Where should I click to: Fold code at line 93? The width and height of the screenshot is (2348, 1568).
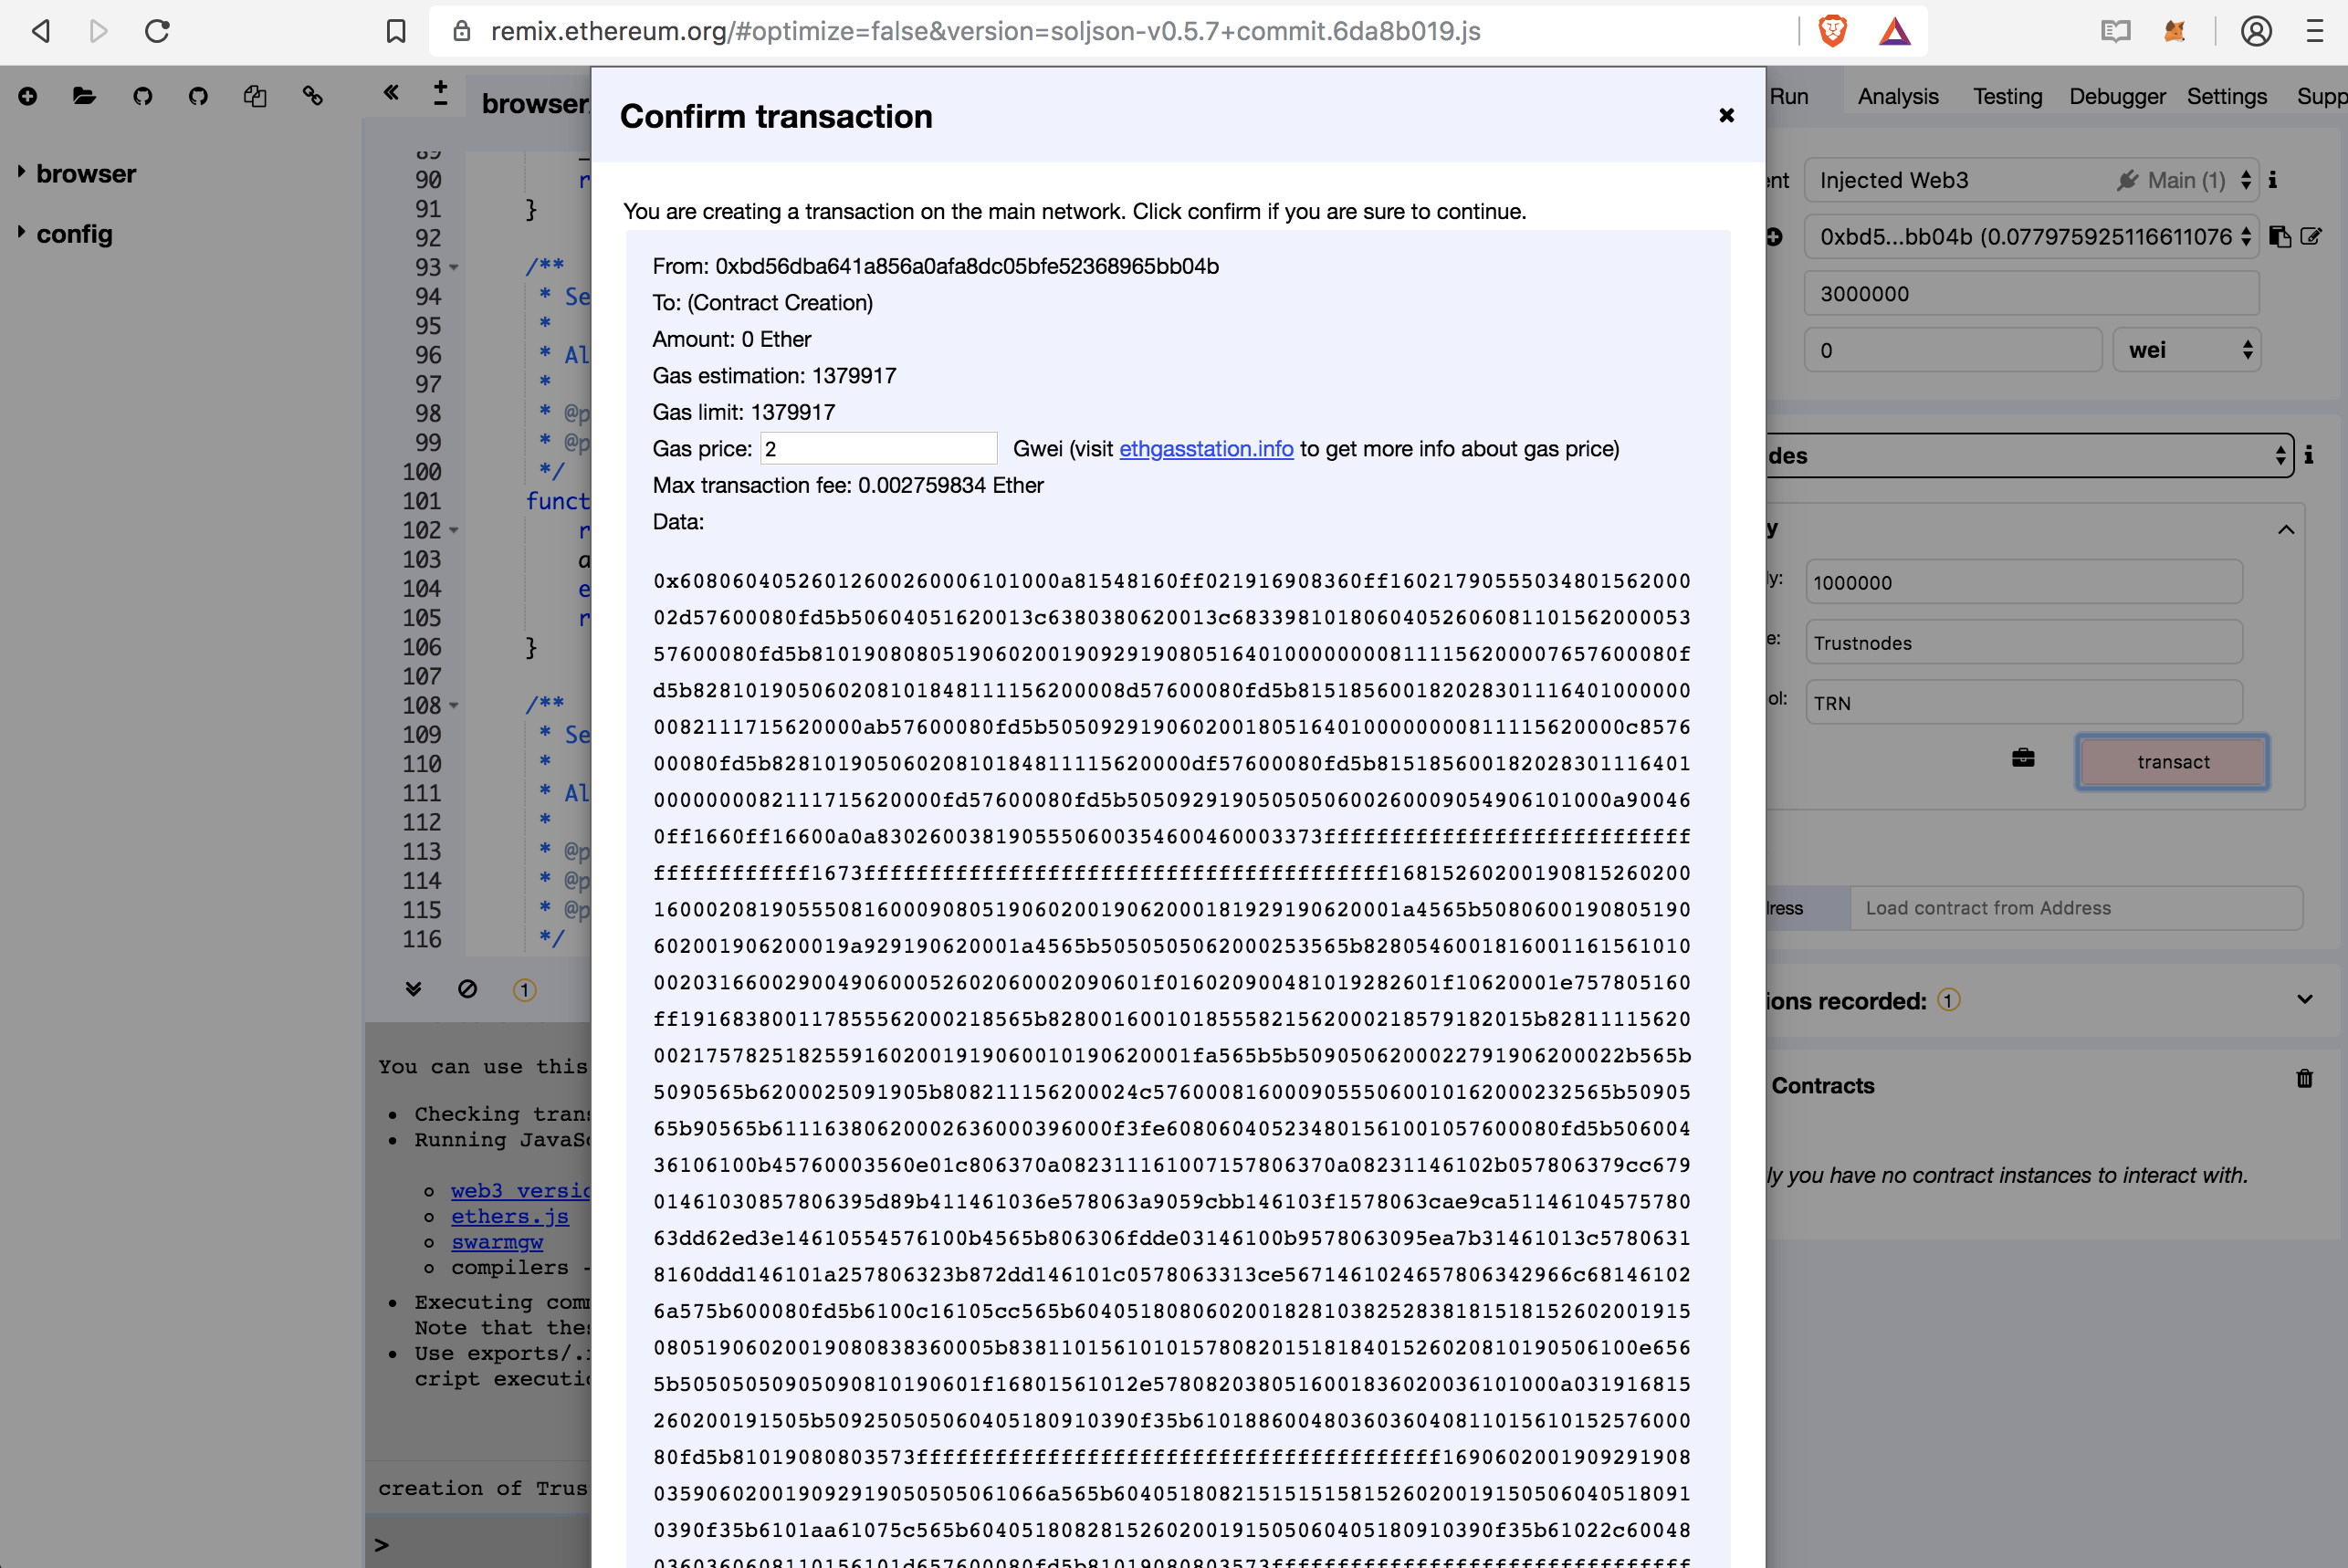pyautogui.click(x=454, y=268)
